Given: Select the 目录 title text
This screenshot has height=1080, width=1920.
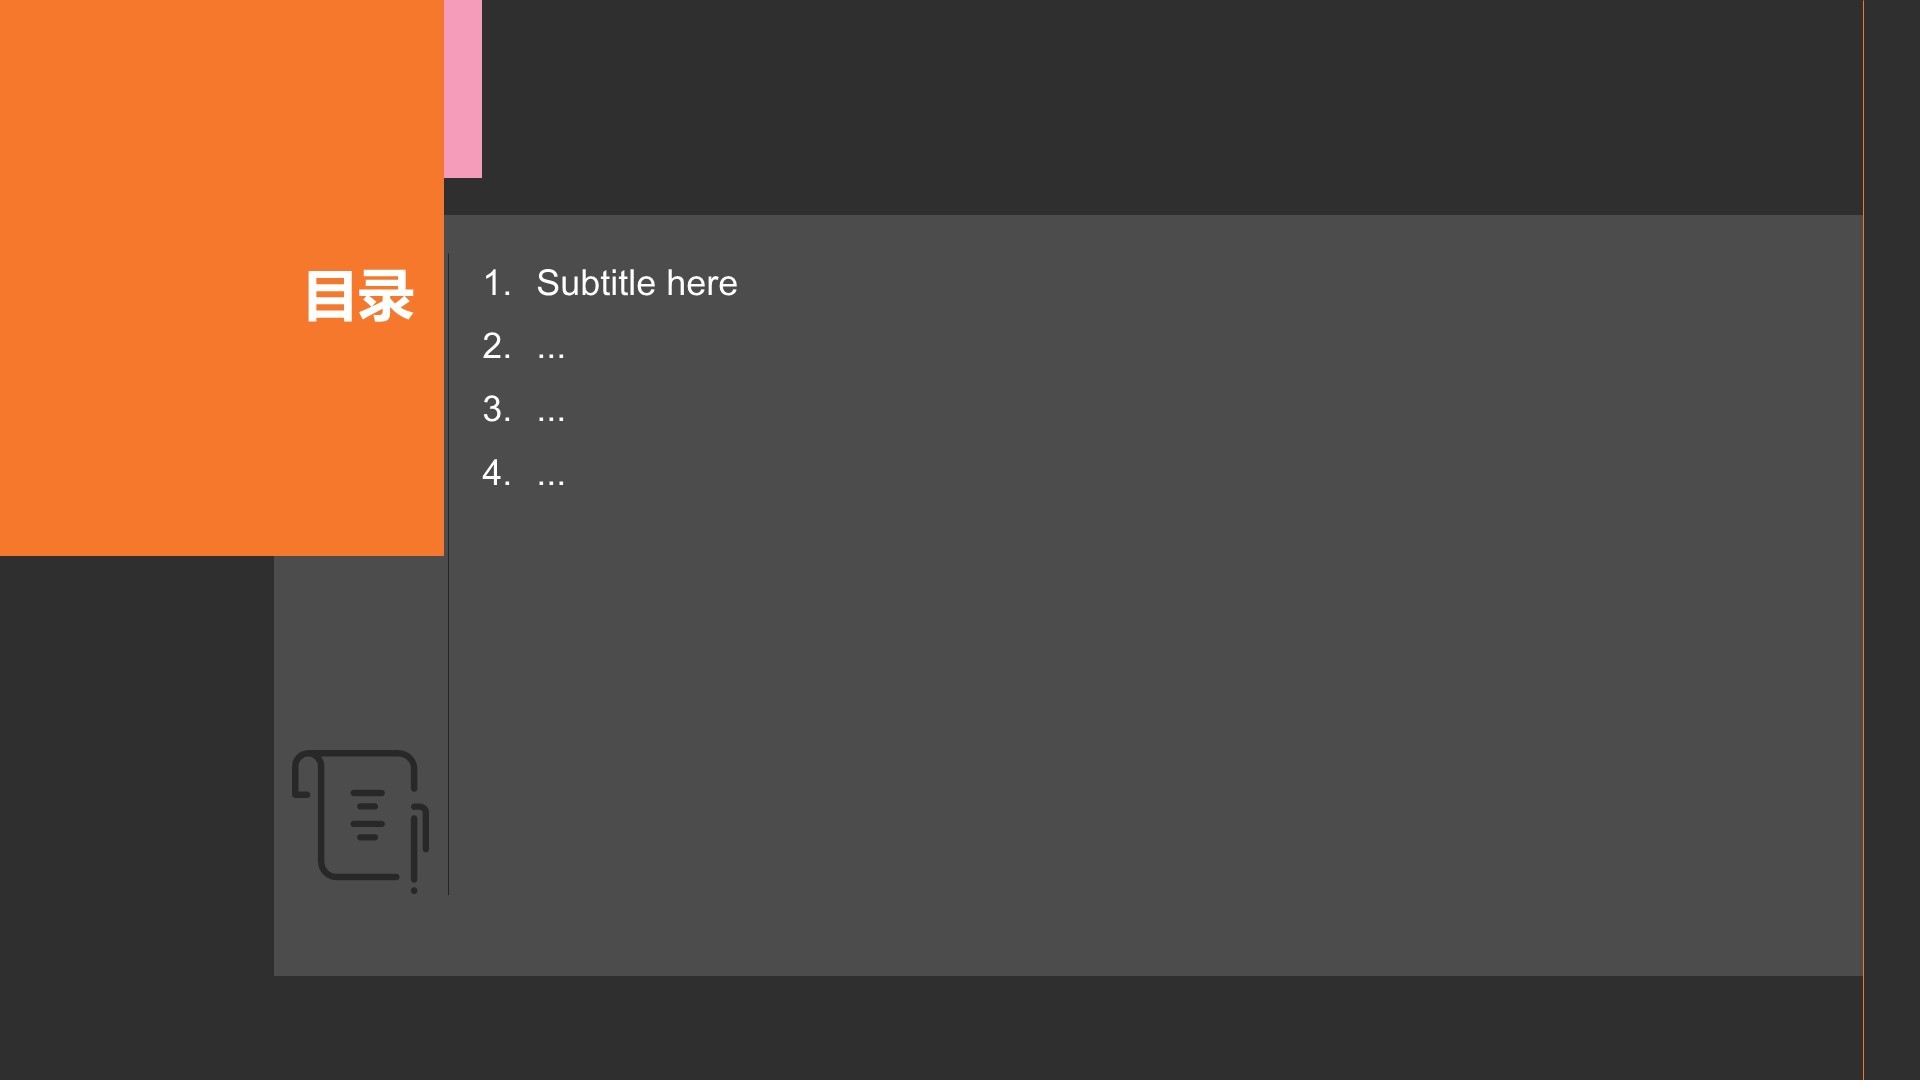Looking at the screenshot, I should [x=359, y=296].
